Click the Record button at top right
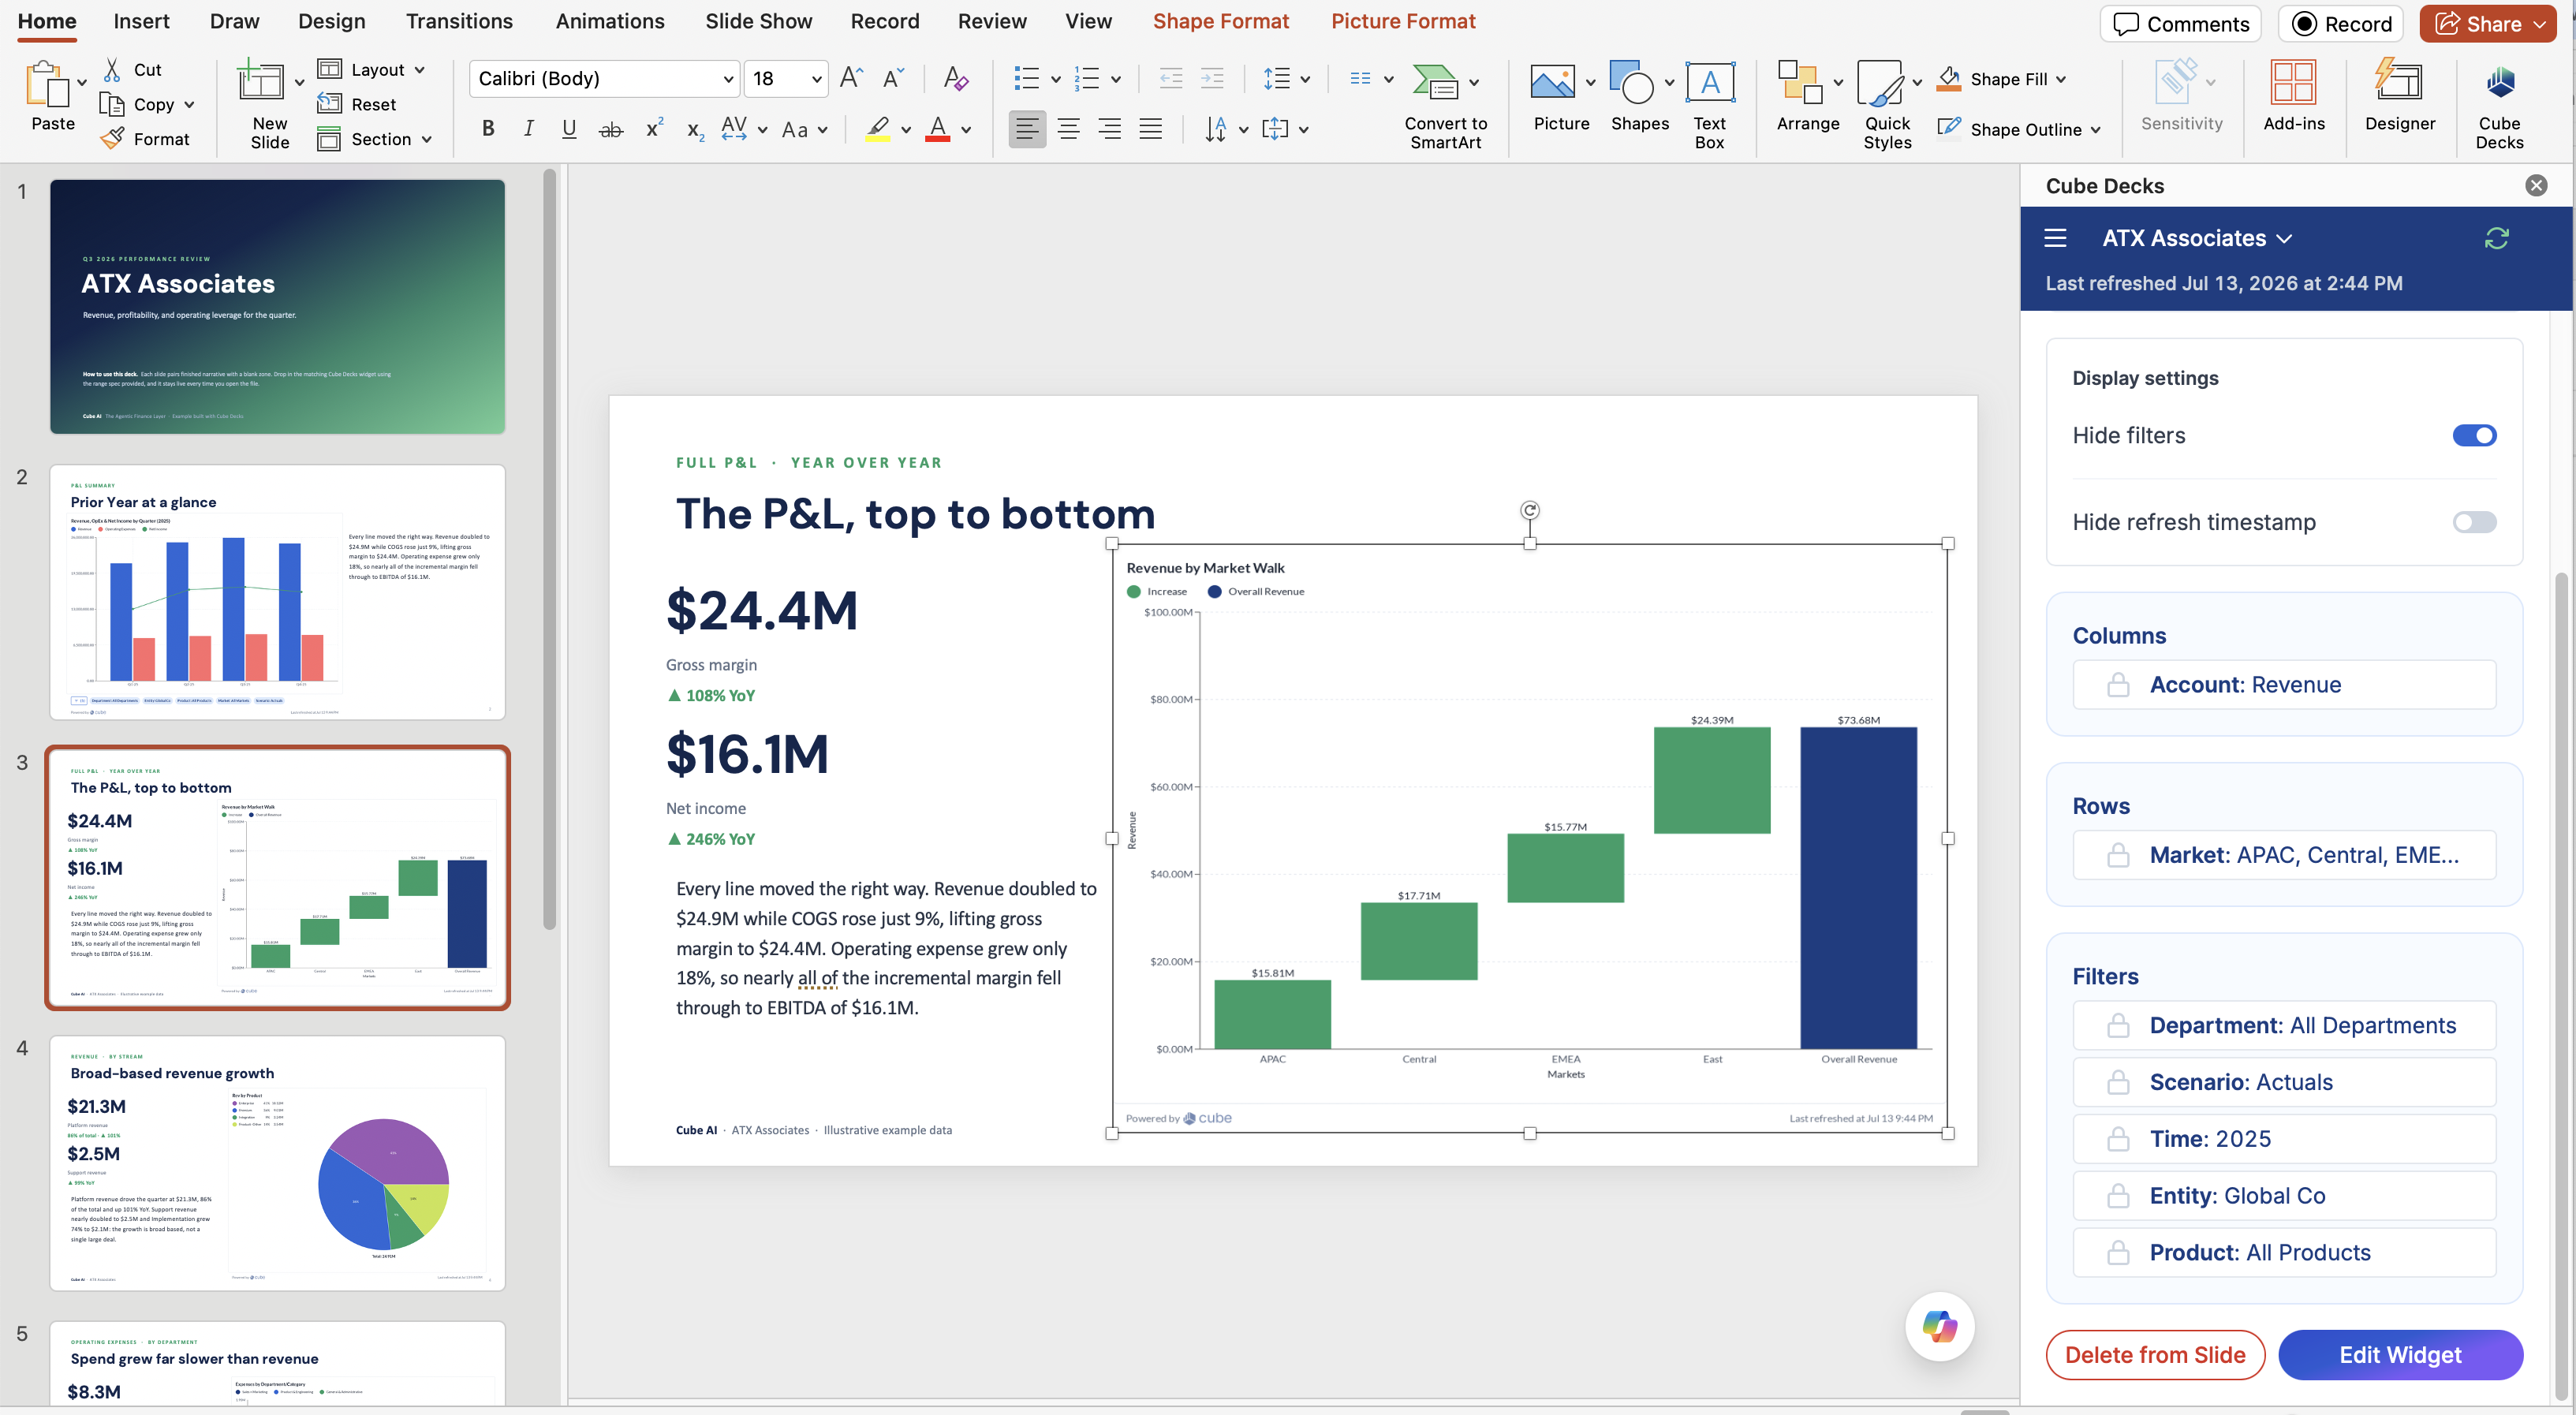This screenshot has width=2576, height=1415. 2340,24
